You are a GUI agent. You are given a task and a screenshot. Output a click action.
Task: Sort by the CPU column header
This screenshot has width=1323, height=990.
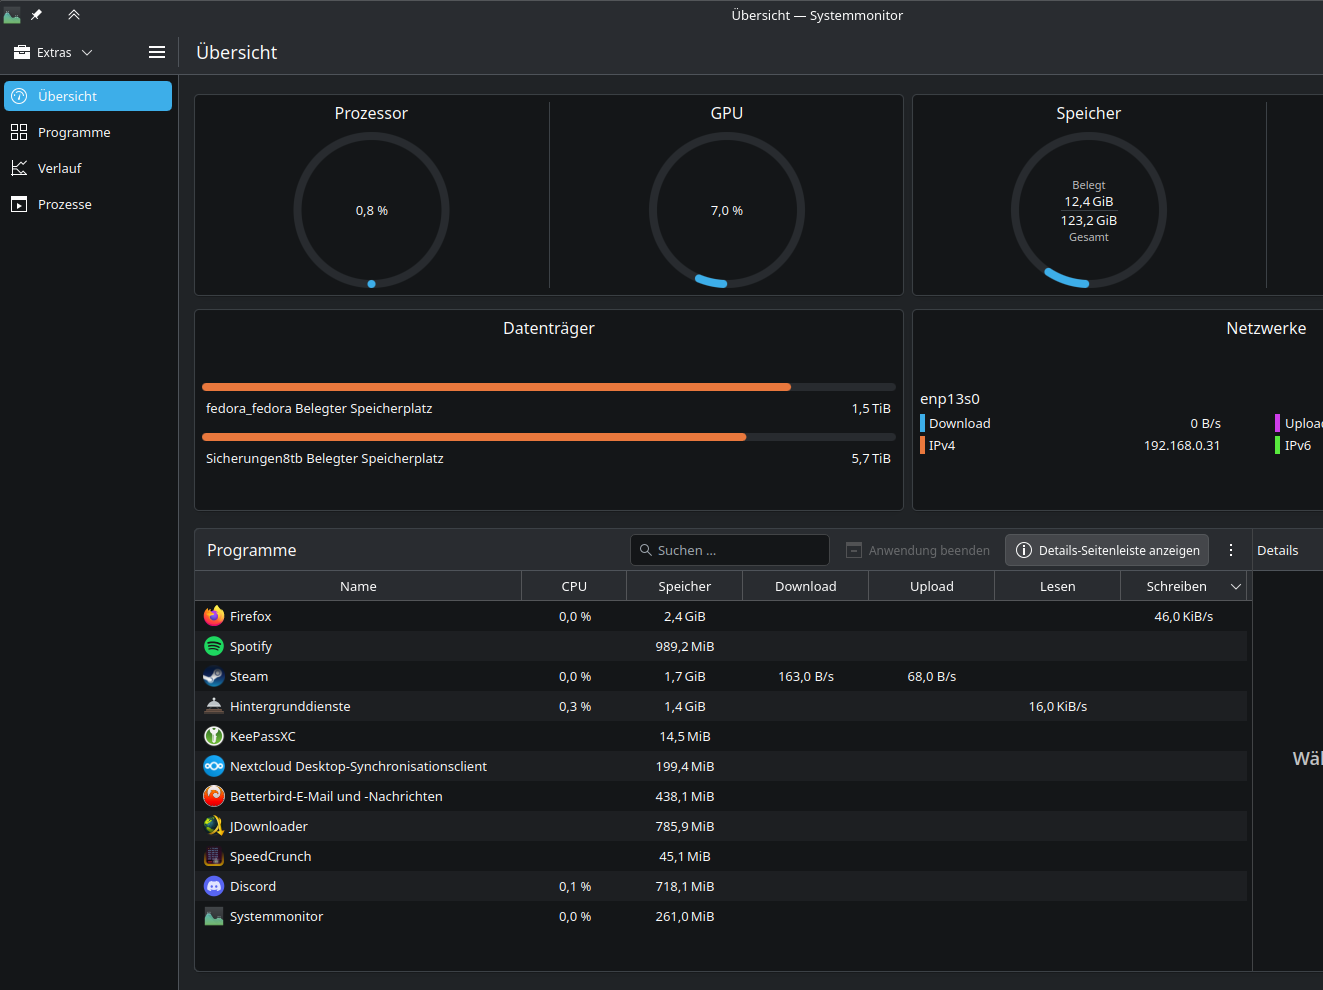574,586
